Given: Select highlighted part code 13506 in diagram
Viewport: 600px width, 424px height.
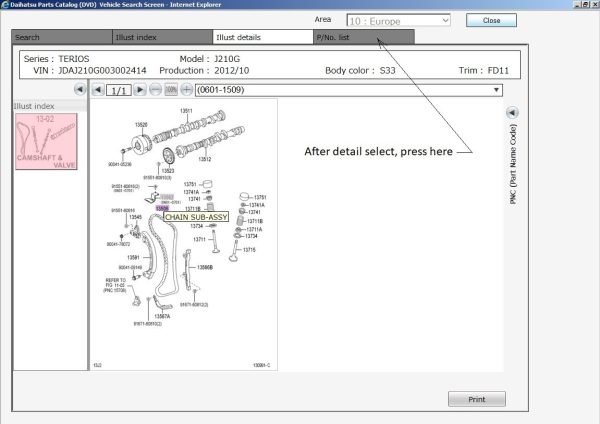Looking at the screenshot, I should 162,208.
